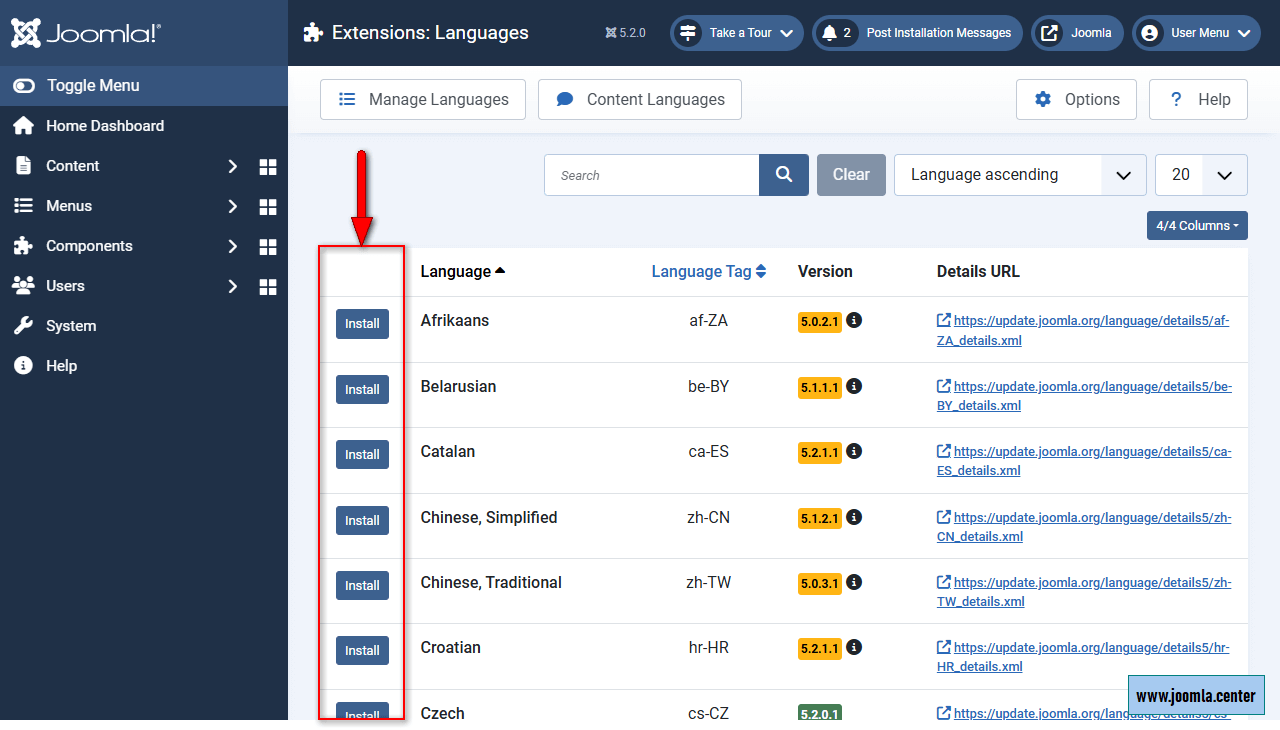This screenshot has width=1280, height=730.
Task: Open Menus dashboard grid icon
Action: click(268, 207)
